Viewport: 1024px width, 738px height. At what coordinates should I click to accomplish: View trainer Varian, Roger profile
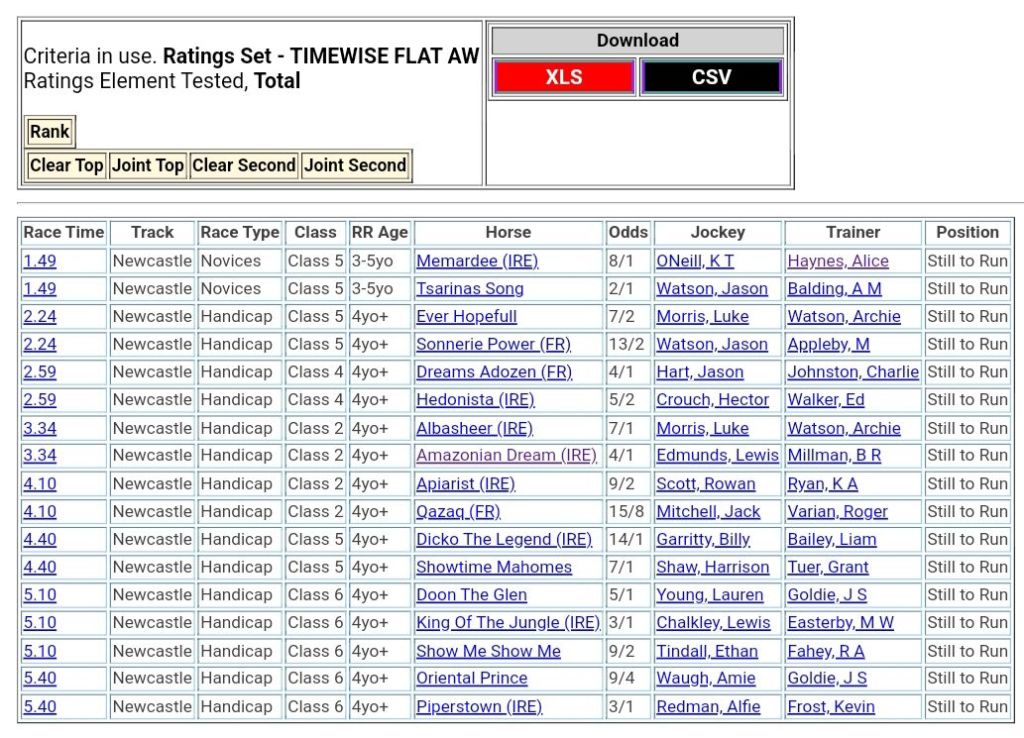point(837,511)
